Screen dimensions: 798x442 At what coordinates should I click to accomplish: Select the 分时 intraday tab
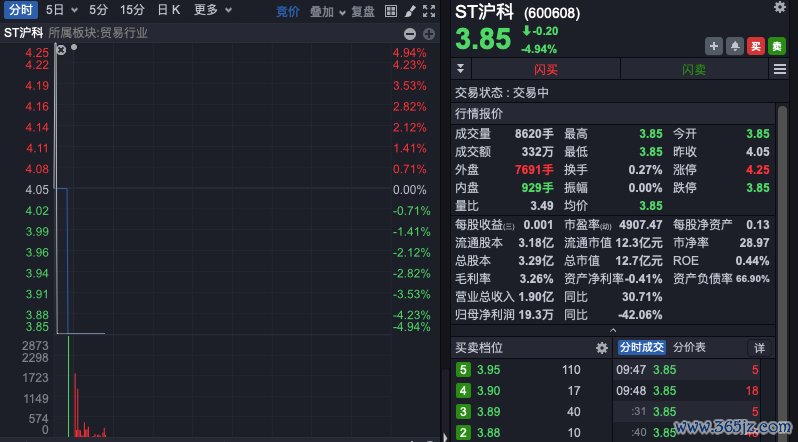pos(20,10)
